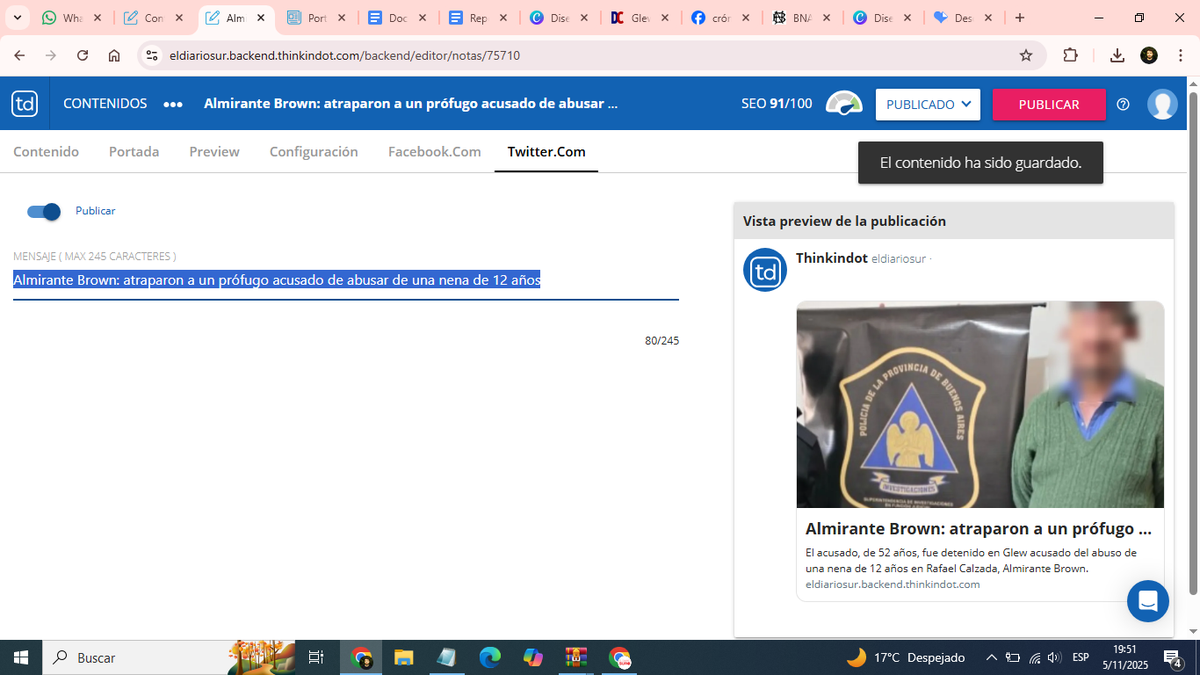Viewport: 1200px width, 675px height.
Task: Open the three-dots menu beside CONTENIDOS
Action: click(x=173, y=104)
